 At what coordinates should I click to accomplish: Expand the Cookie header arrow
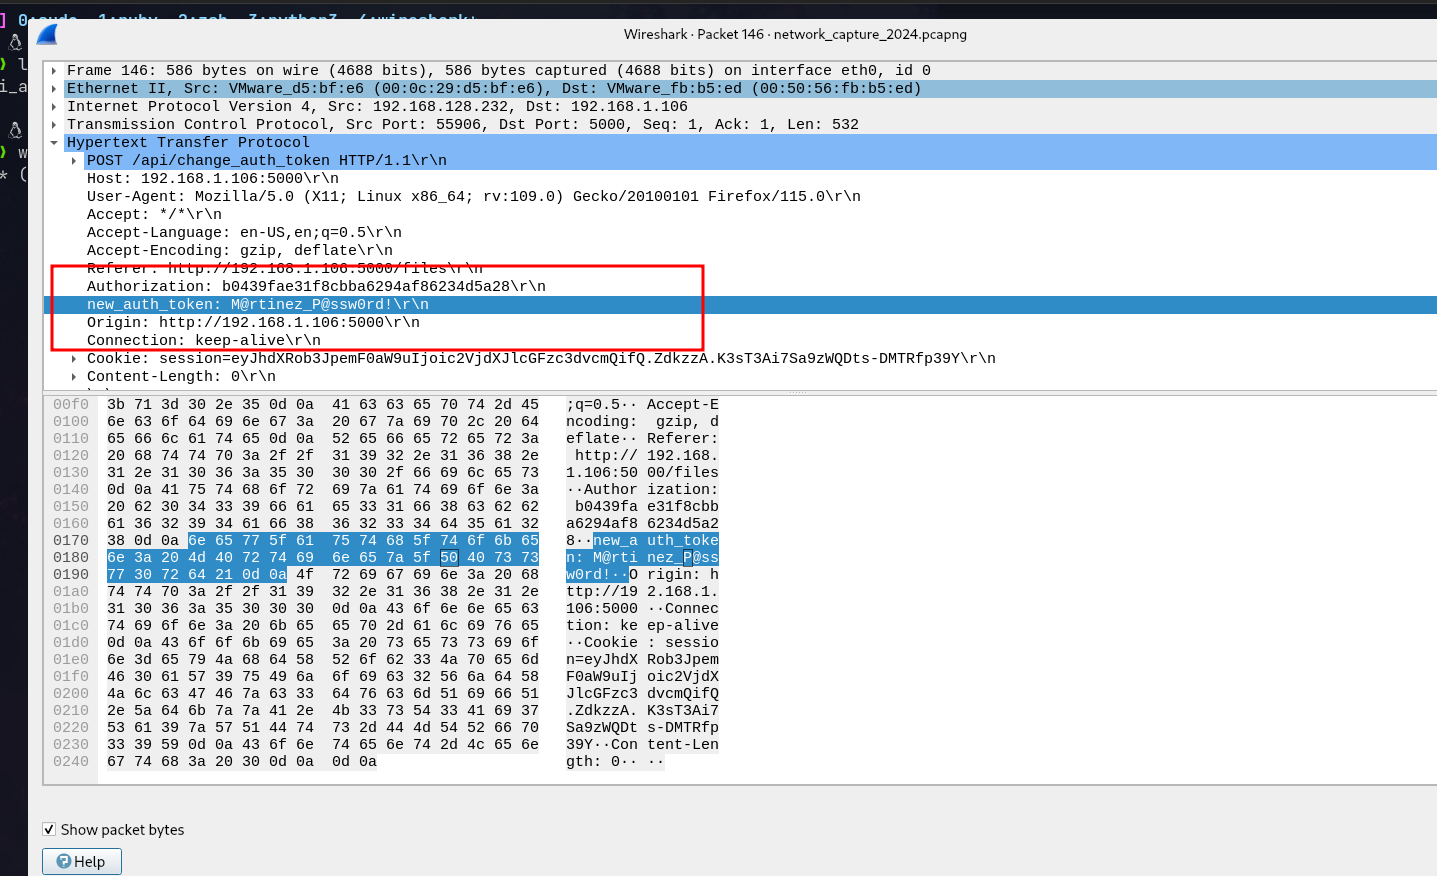(74, 359)
